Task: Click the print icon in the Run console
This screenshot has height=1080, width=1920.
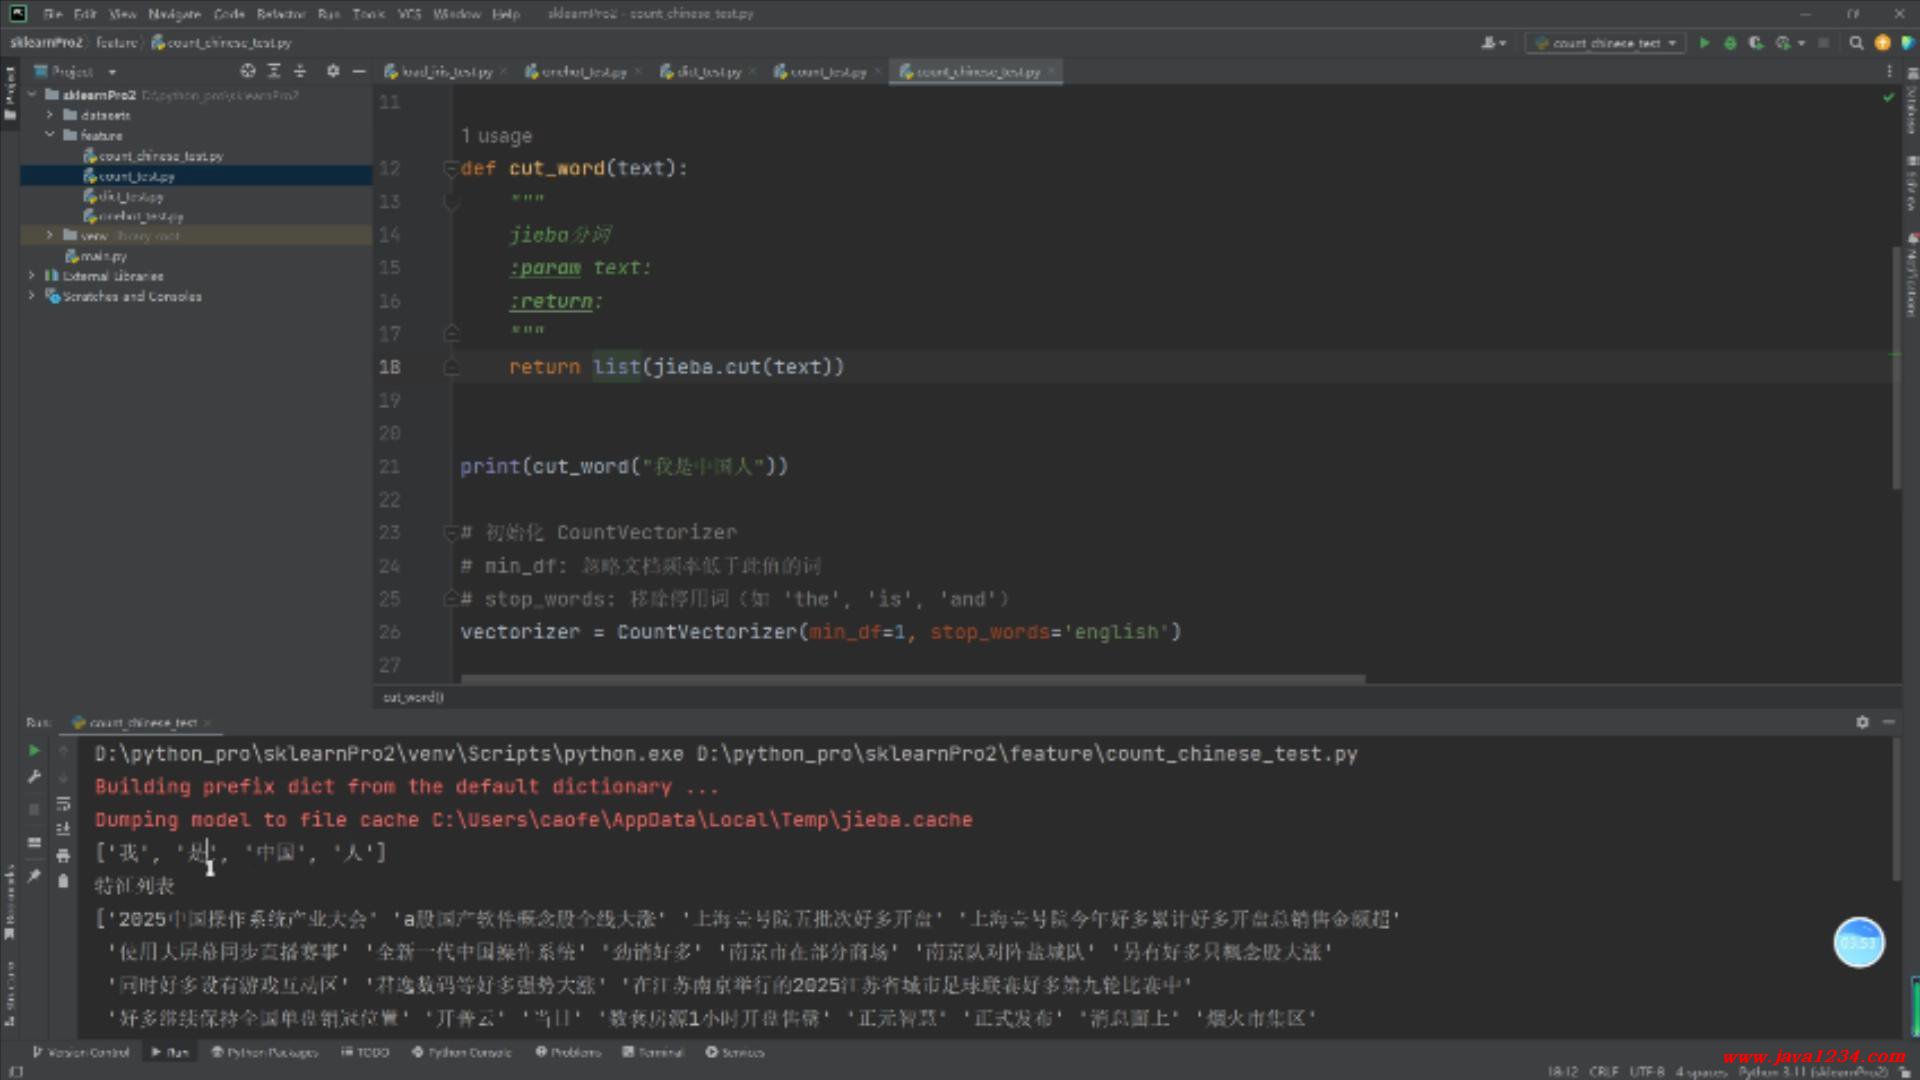Action: pyautogui.click(x=63, y=855)
